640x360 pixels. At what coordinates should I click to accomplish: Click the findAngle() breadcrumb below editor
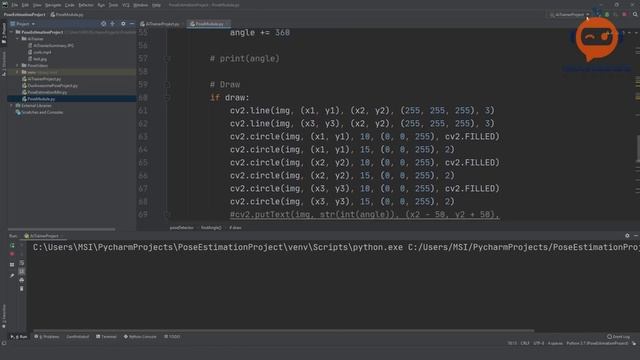coord(211,228)
